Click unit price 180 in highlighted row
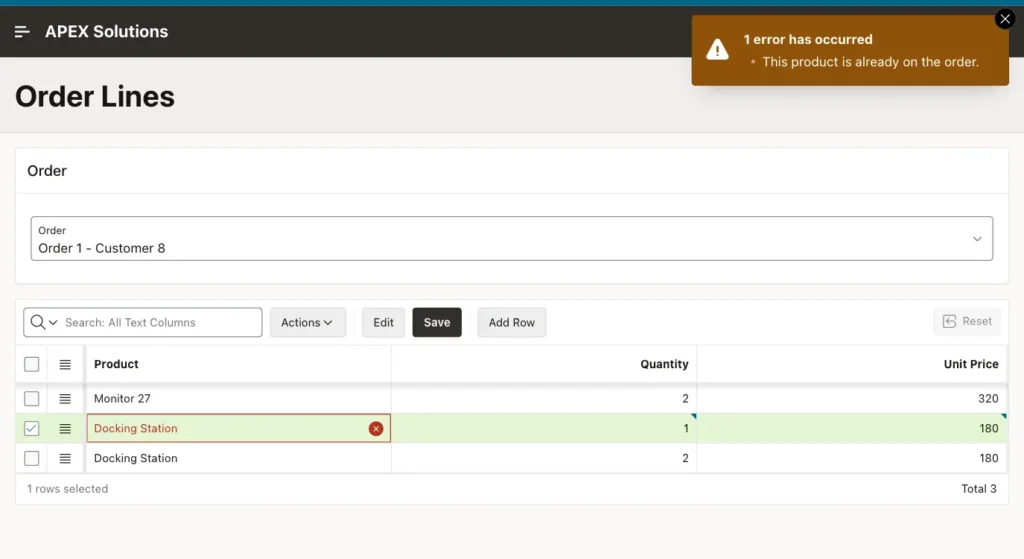Image resolution: width=1024 pixels, height=559 pixels. pyautogui.click(x=852, y=428)
